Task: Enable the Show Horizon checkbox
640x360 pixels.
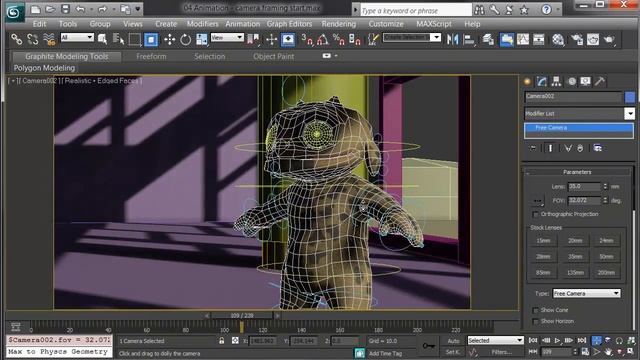Action: point(536,322)
